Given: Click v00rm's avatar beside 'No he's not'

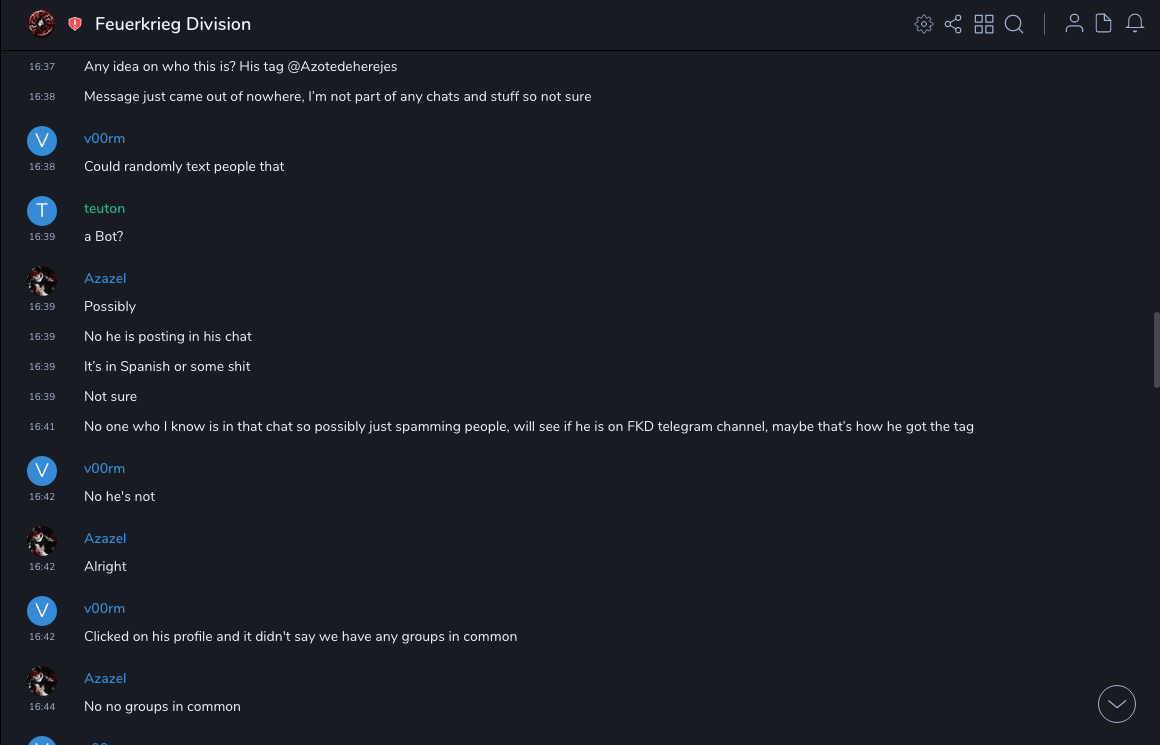Looking at the screenshot, I should (x=42, y=471).
